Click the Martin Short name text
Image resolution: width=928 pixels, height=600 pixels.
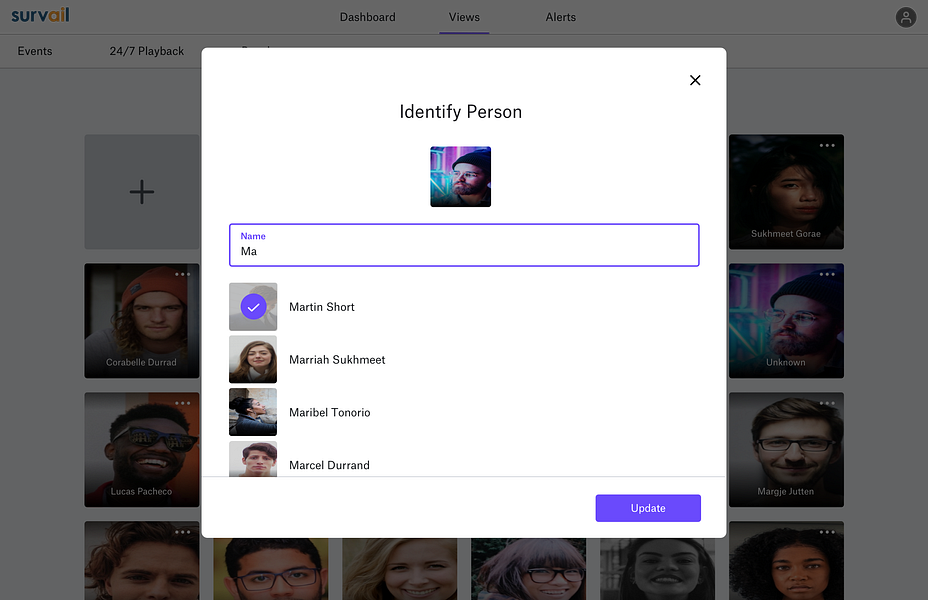(x=321, y=307)
